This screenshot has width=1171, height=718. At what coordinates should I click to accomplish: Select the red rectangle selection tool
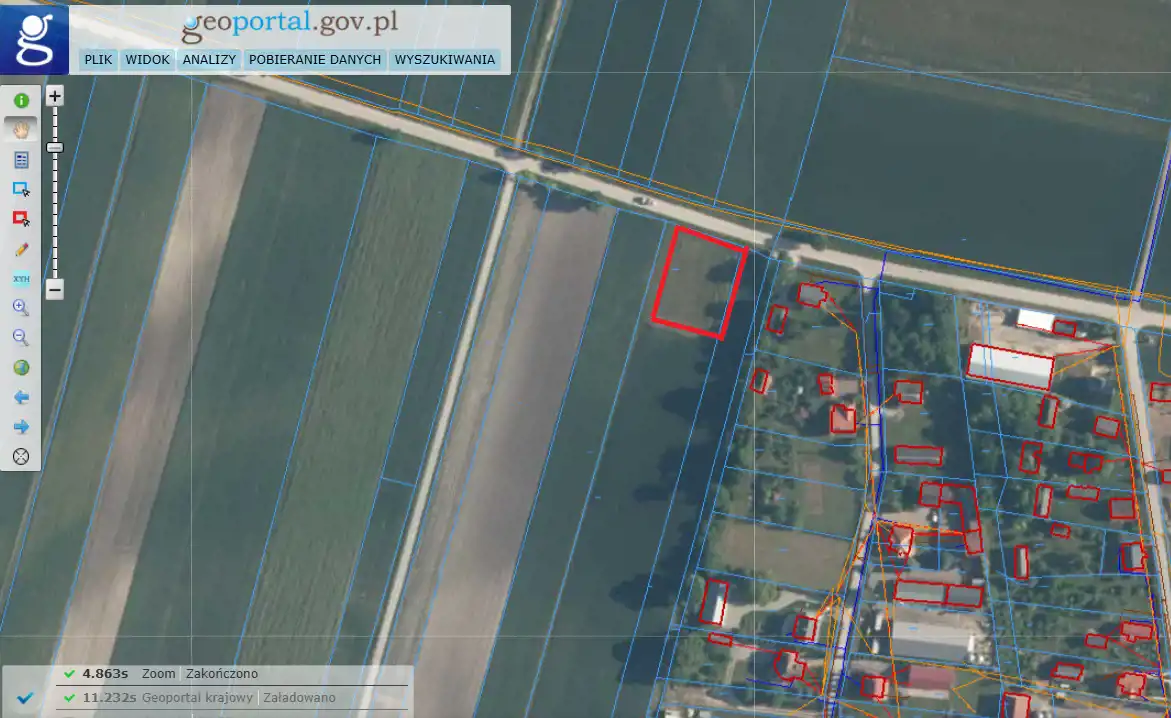[x=21, y=218]
